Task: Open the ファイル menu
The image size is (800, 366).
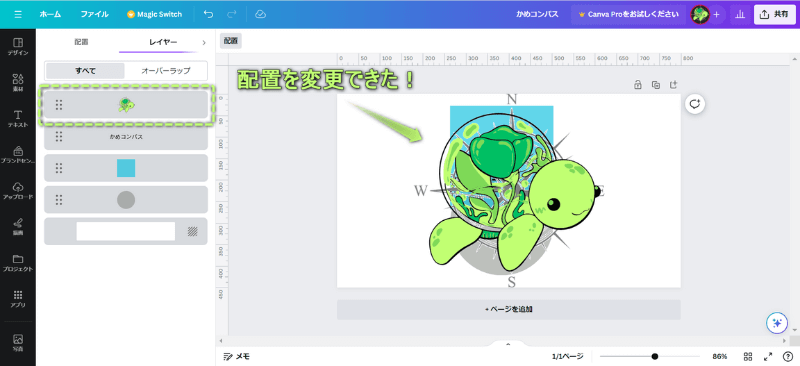Action: pos(94,14)
